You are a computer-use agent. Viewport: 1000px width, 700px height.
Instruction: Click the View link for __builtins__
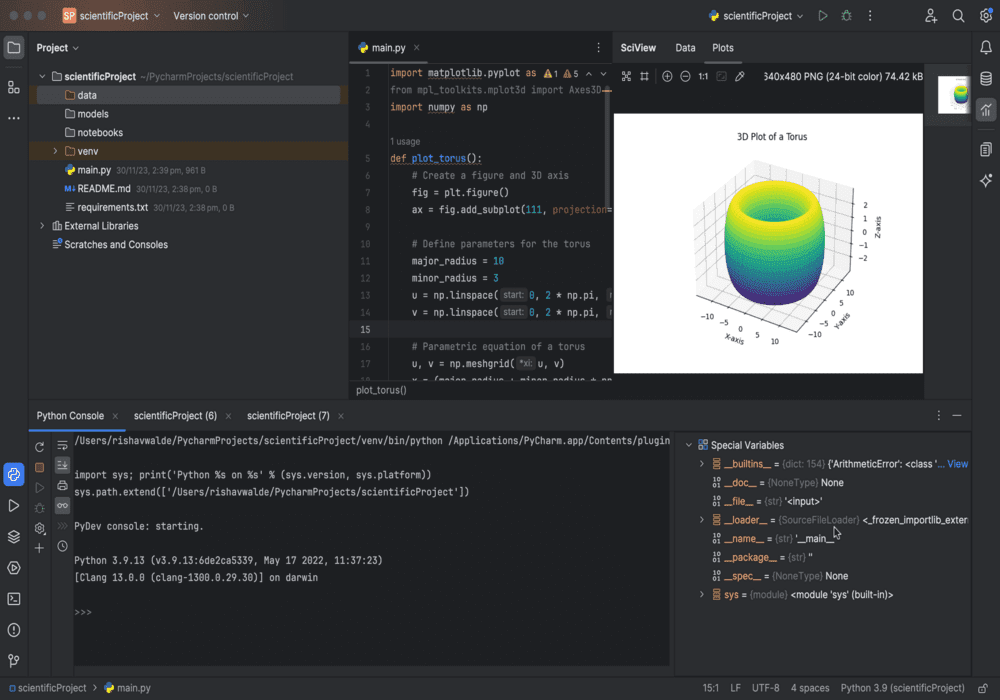pyautogui.click(x=957, y=464)
